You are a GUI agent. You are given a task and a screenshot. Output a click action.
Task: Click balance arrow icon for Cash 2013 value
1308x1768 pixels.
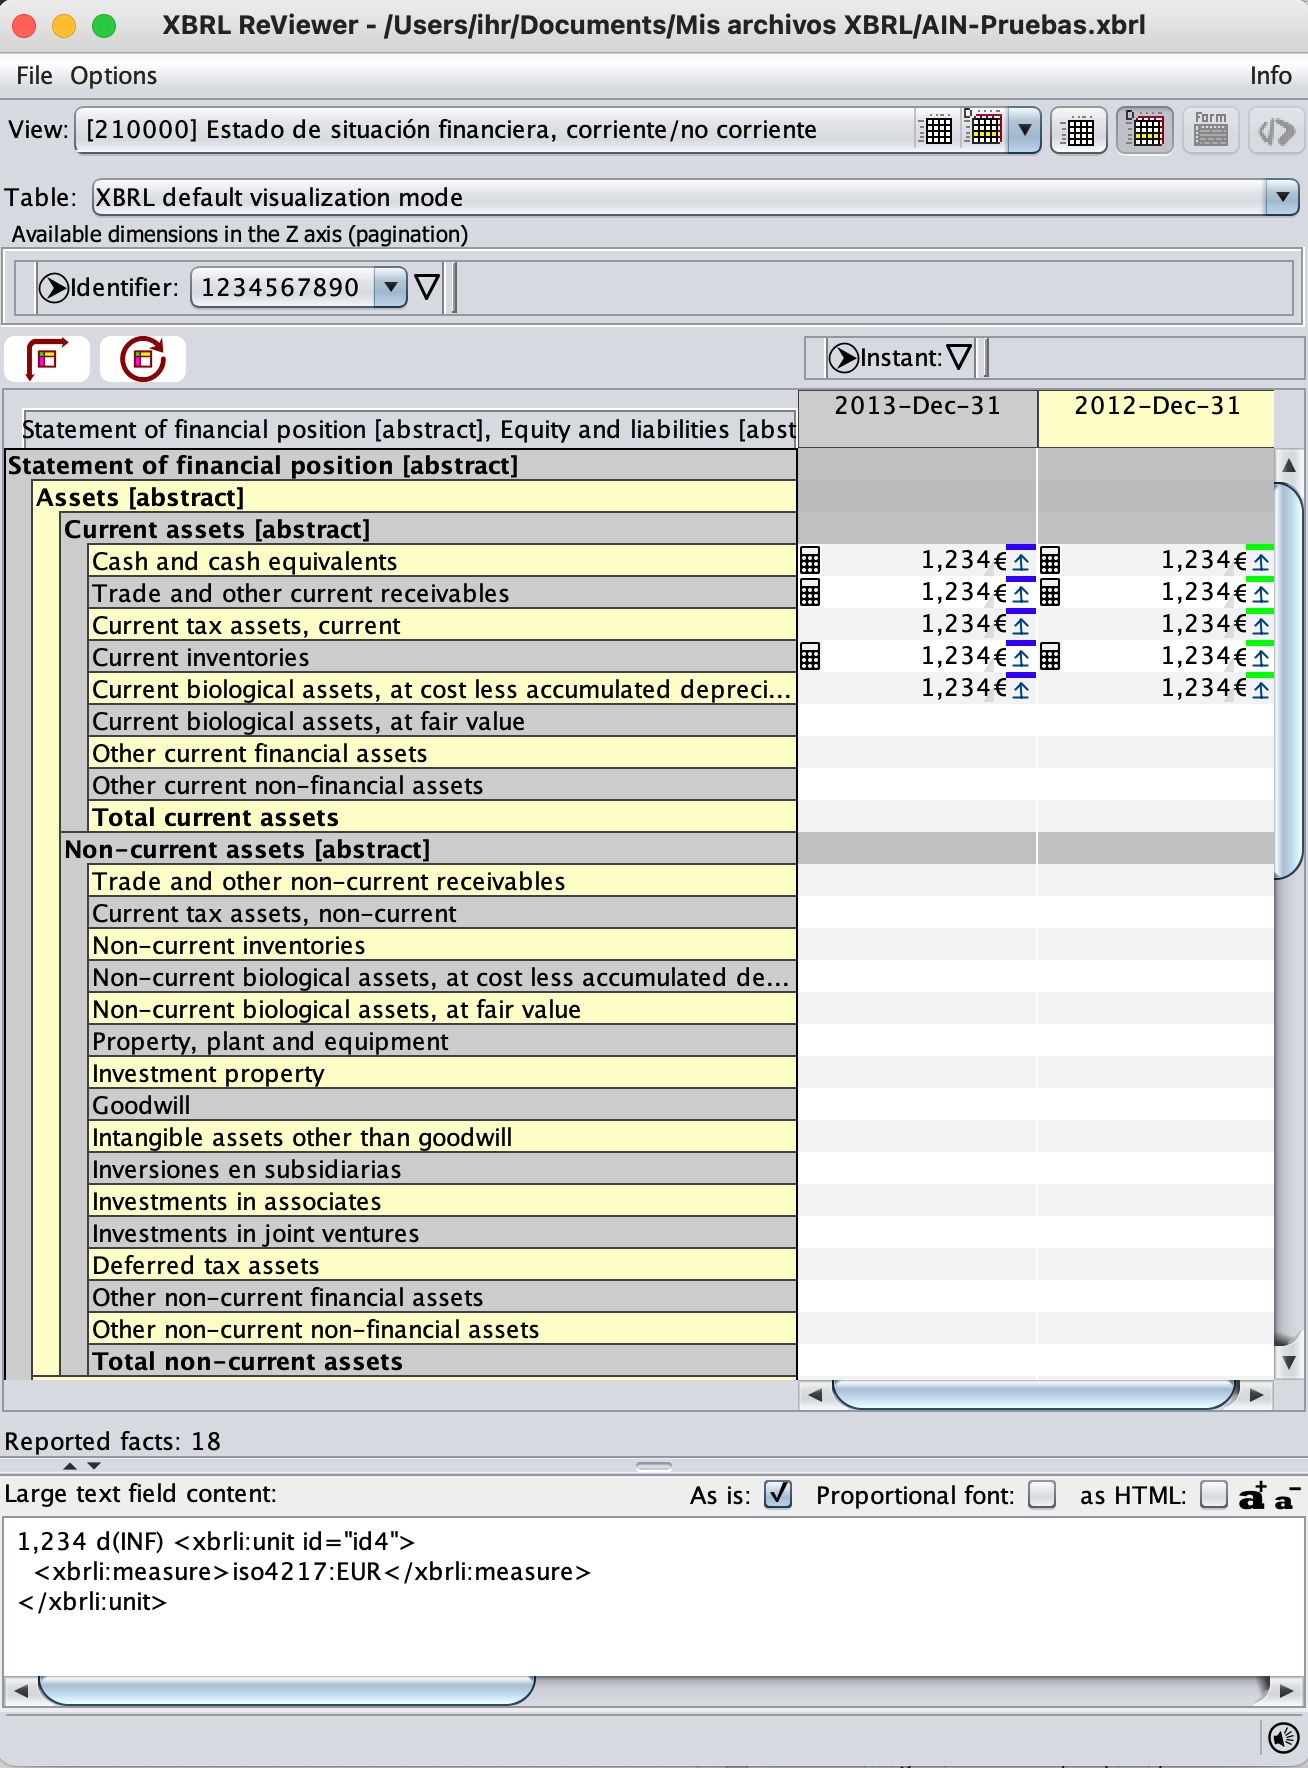coord(1020,561)
